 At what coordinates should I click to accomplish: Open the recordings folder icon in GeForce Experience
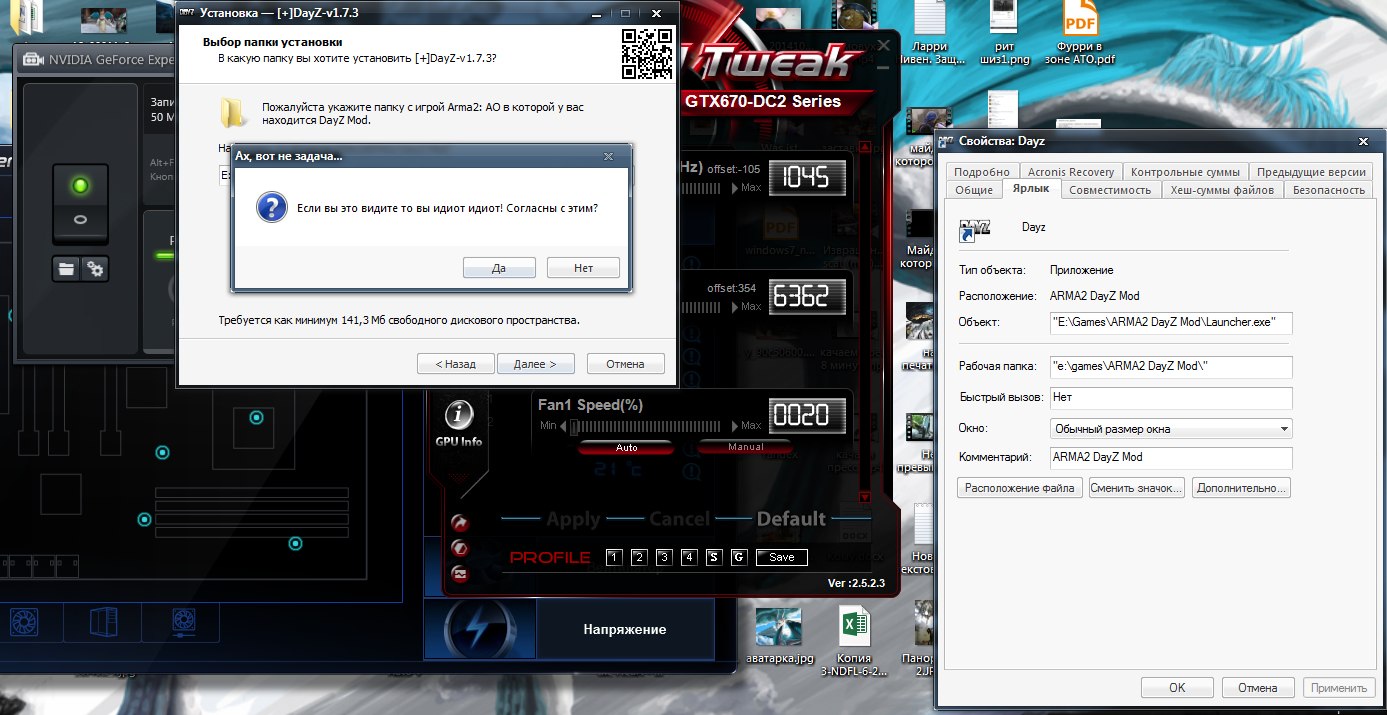[66, 268]
